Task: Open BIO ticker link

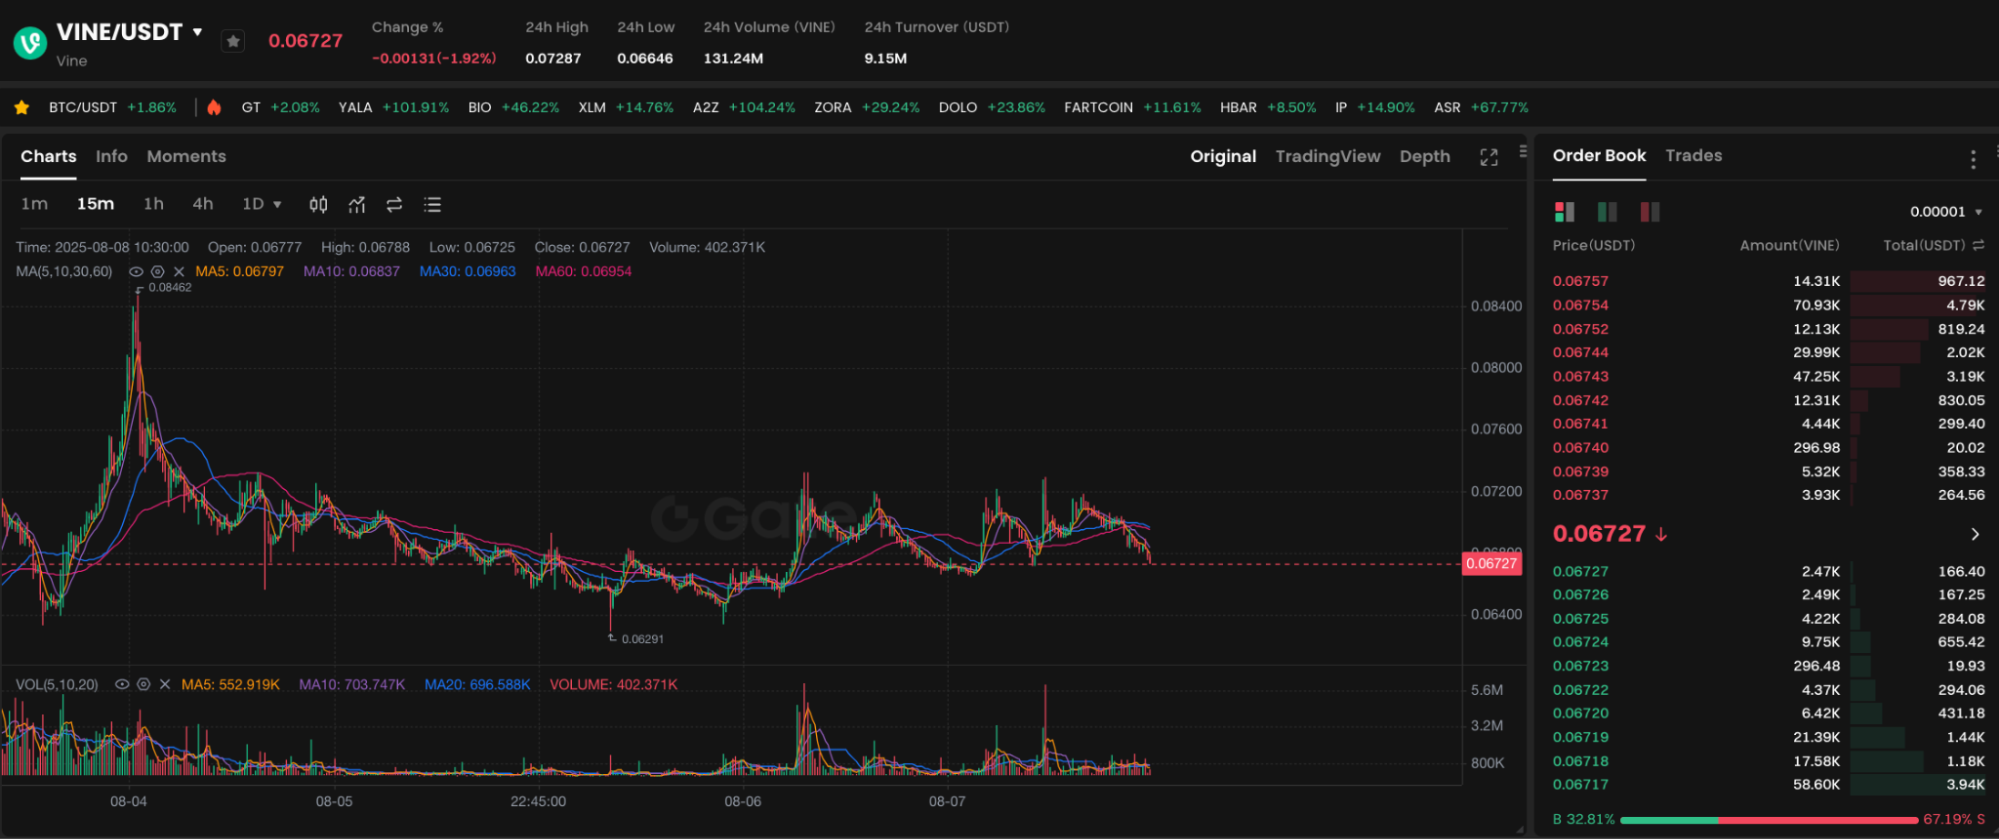Action: pyautogui.click(x=513, y=107)
